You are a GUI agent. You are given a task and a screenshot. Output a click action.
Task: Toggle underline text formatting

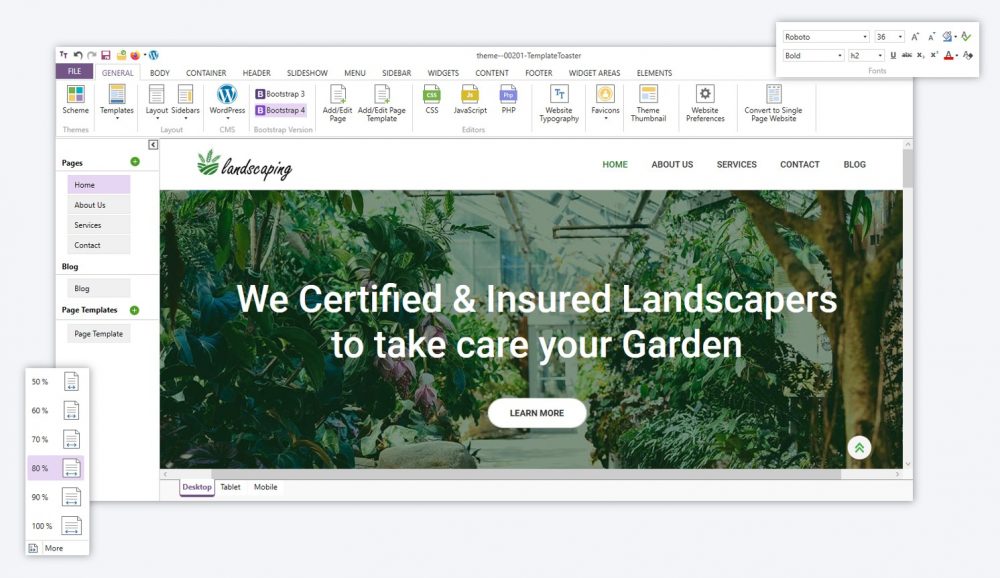[893, 56]
